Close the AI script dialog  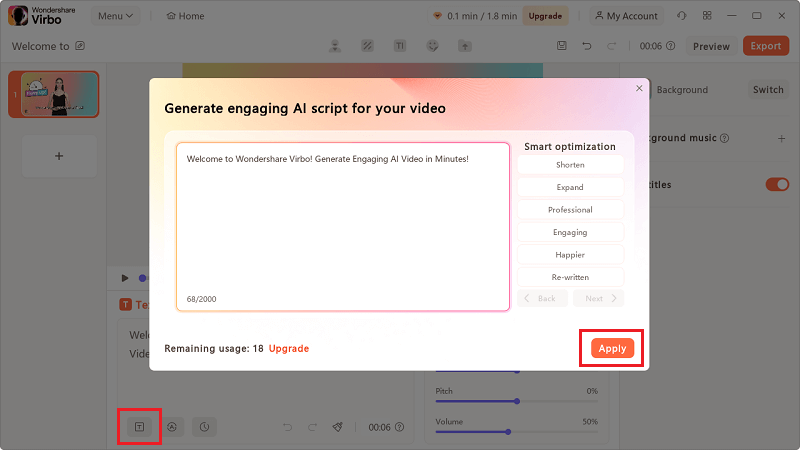click(639, 88)
